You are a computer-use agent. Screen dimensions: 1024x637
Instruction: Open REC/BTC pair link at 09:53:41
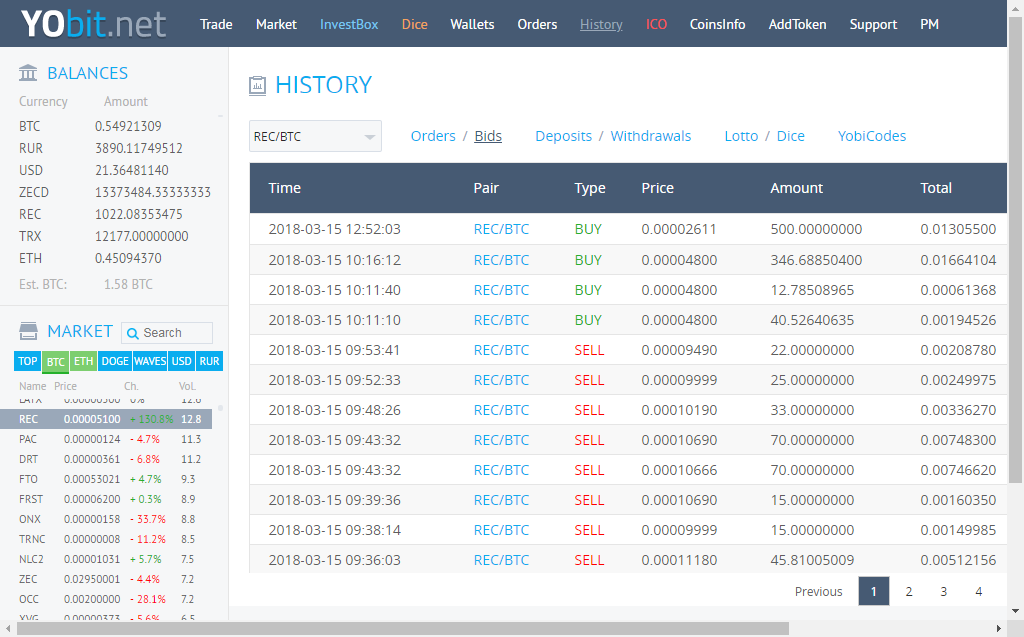(501, 350)
